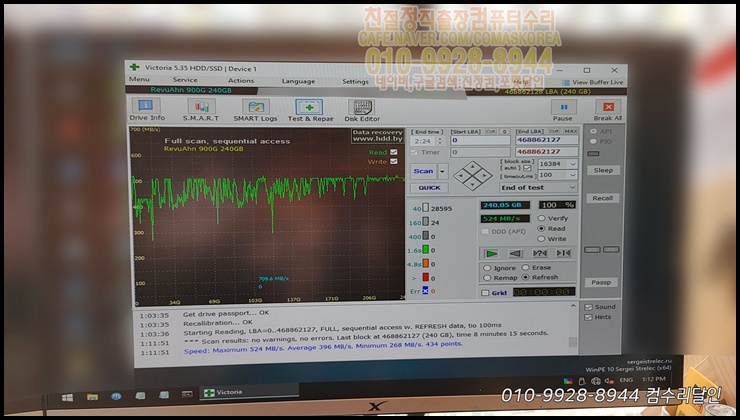Open the S.M.A.R.T panel
This screenshot has height=420, width=740.
(x=201, y=110)
